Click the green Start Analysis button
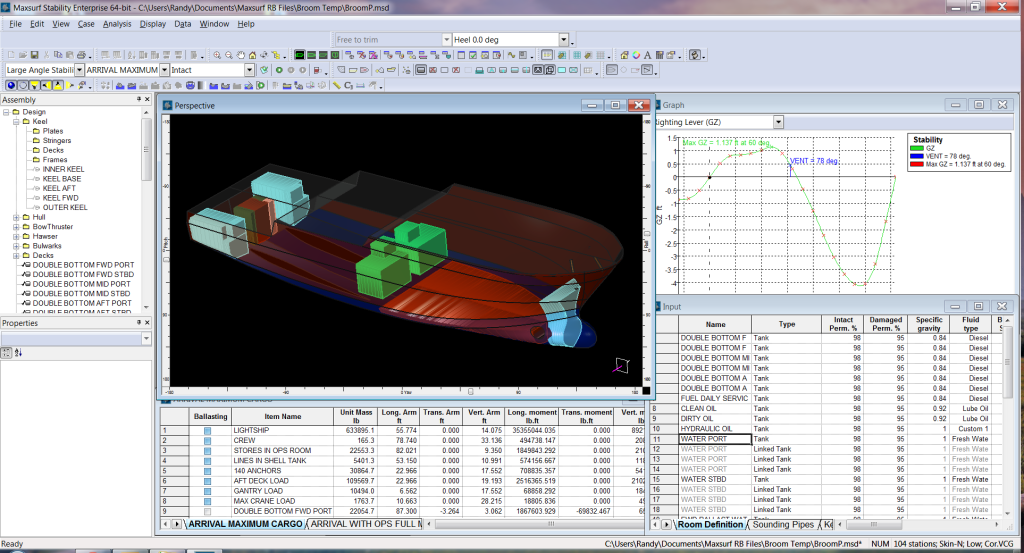 pos(279,70)
